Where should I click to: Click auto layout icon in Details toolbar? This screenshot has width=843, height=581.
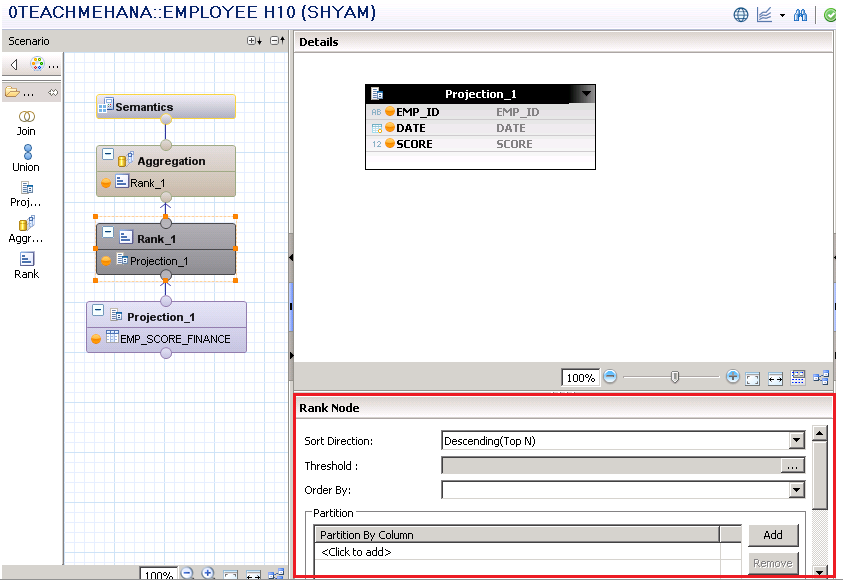tap(821, 378)
